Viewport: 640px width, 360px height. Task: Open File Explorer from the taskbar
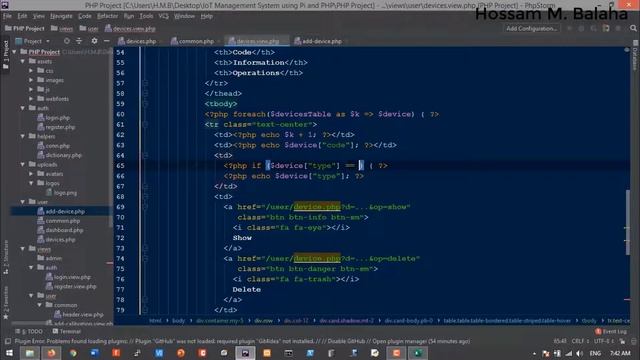tap(30, 353)
